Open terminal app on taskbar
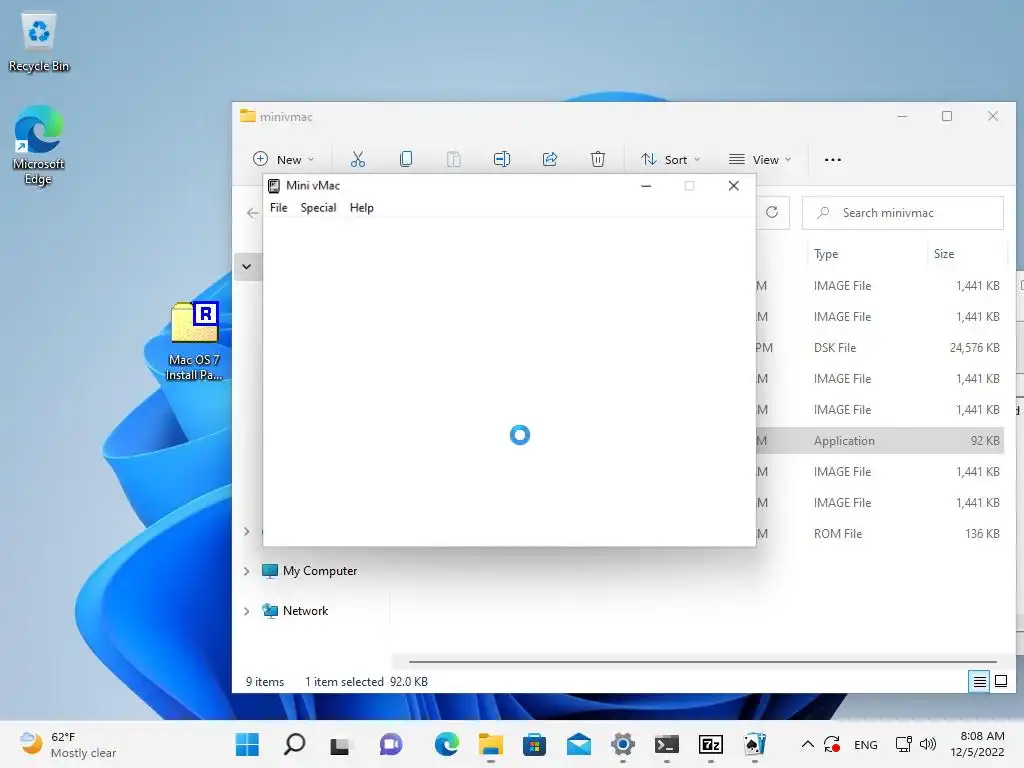 click(667, 744)
